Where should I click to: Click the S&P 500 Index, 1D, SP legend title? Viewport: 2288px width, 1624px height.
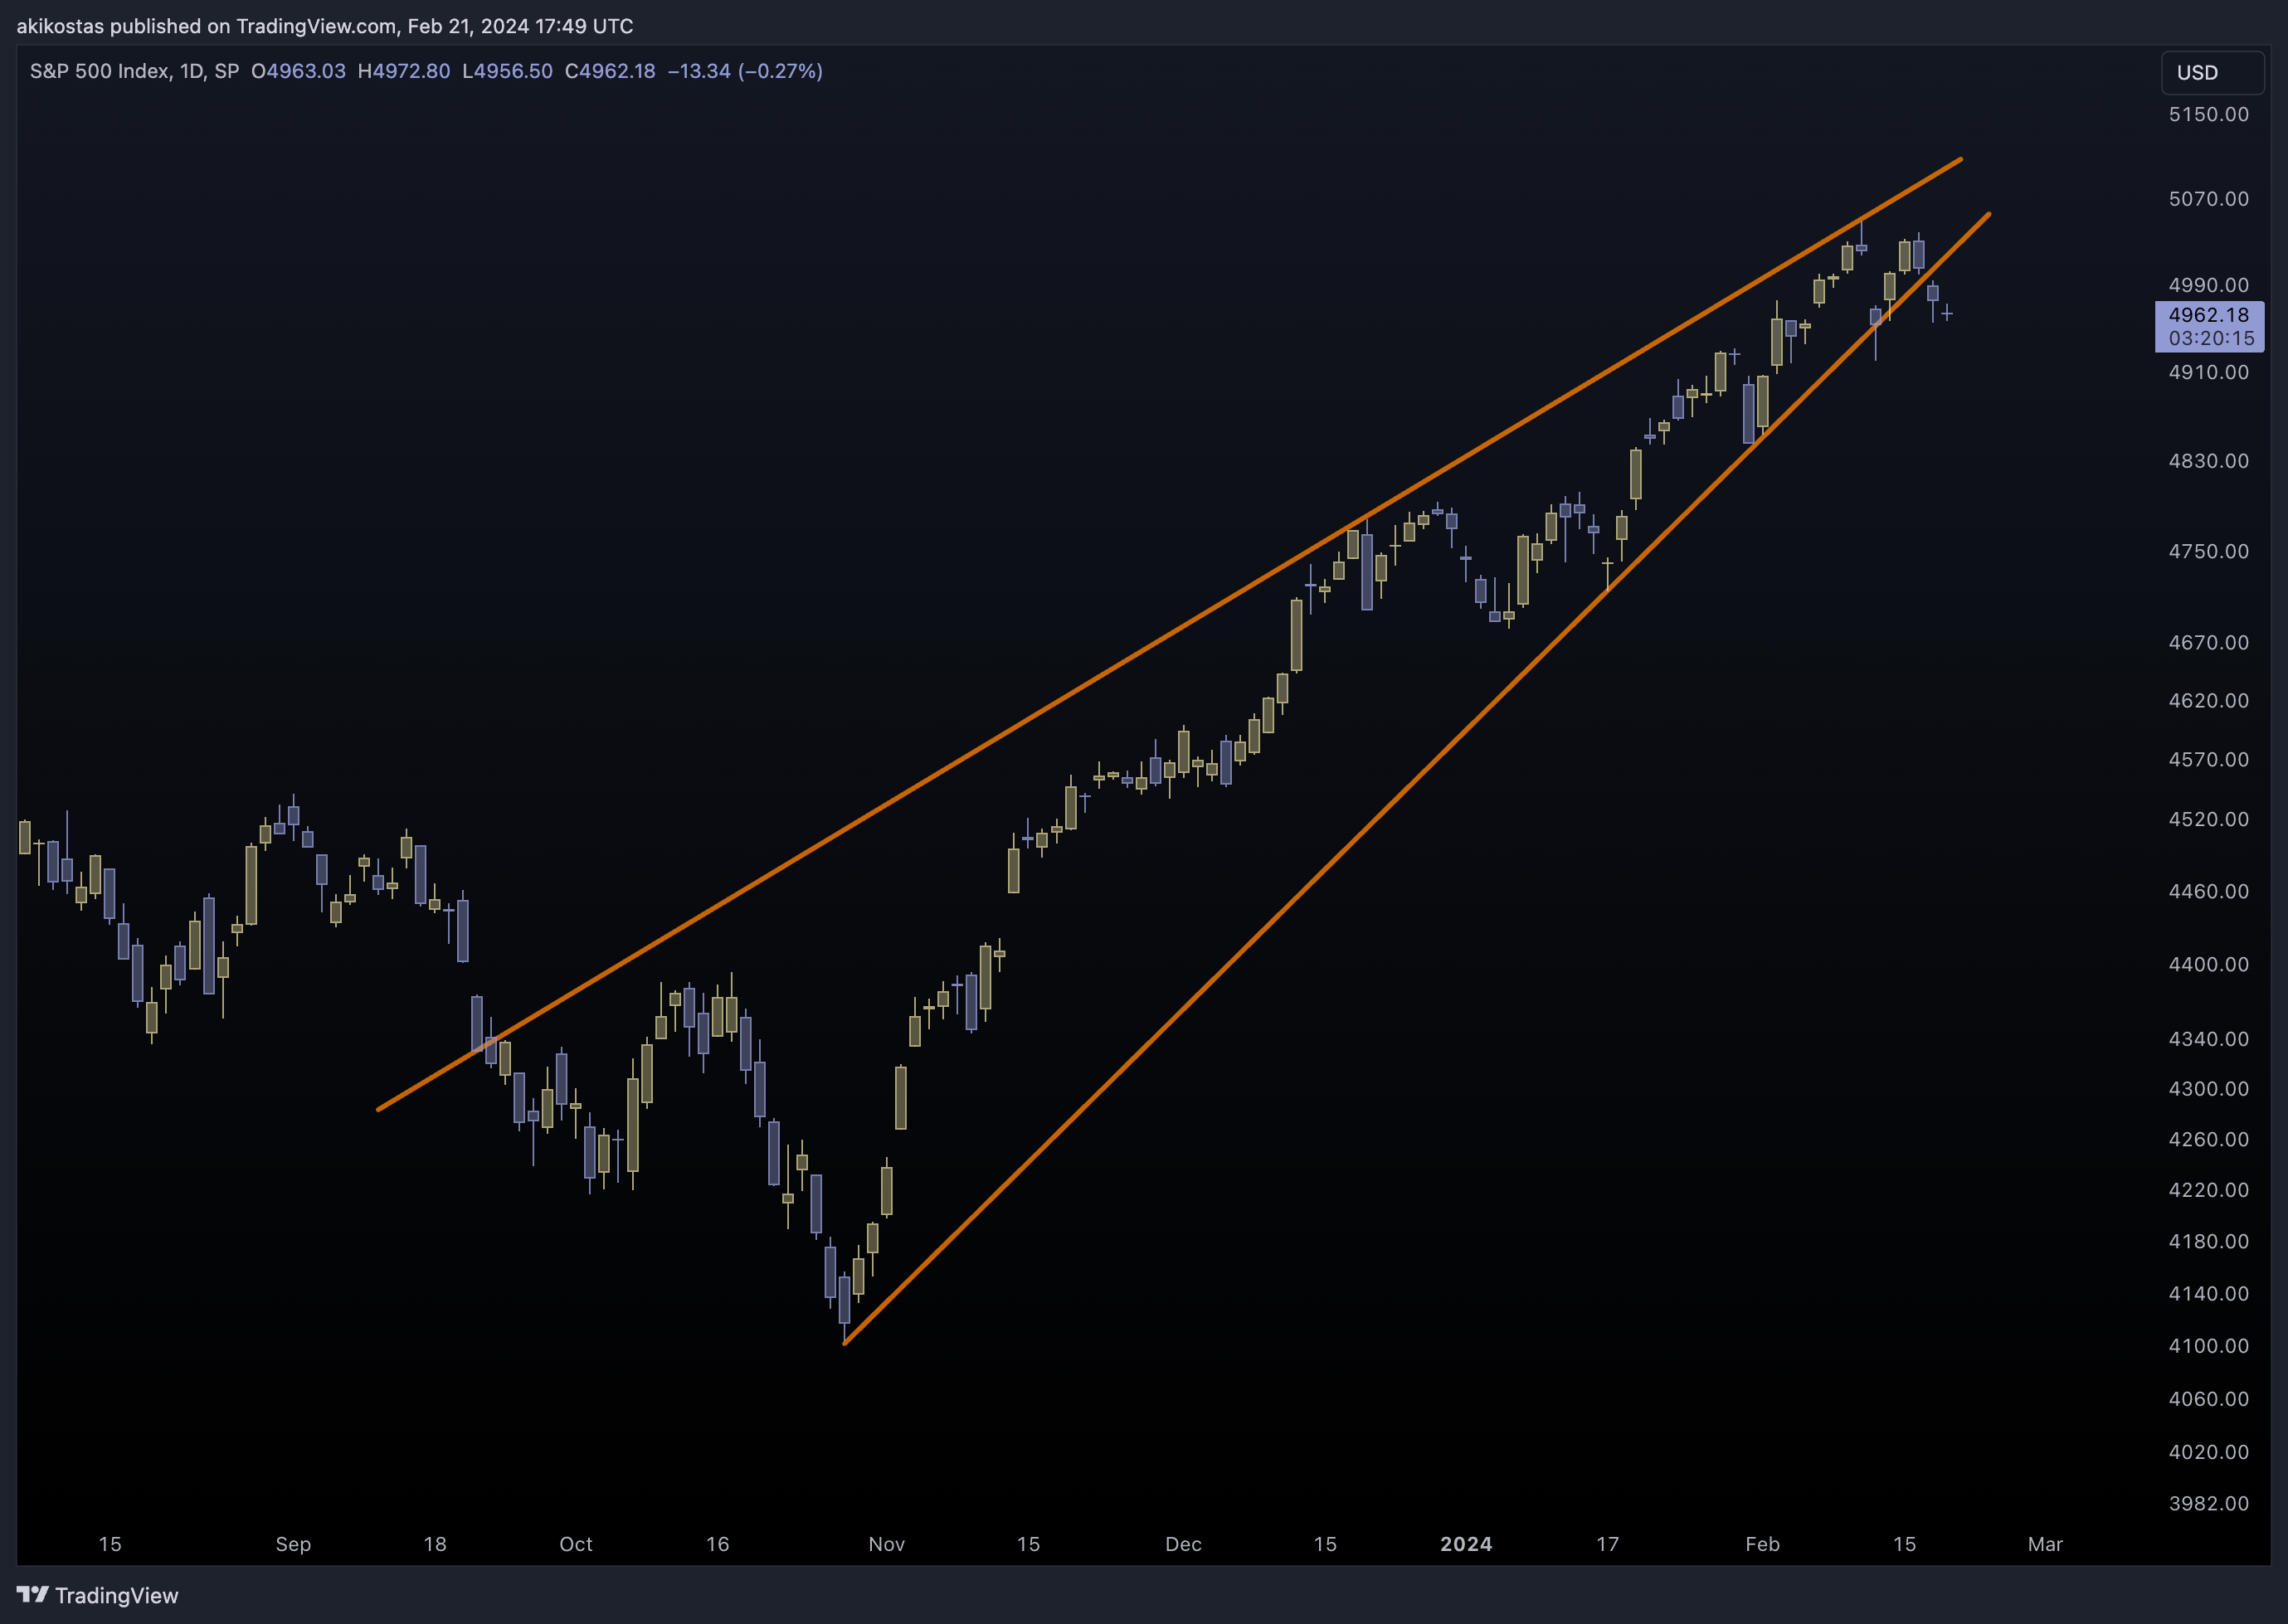[x=134, y=71]
